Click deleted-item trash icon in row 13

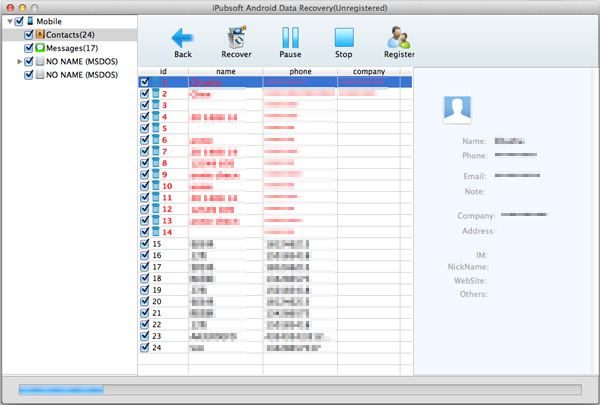pos(155,220)
